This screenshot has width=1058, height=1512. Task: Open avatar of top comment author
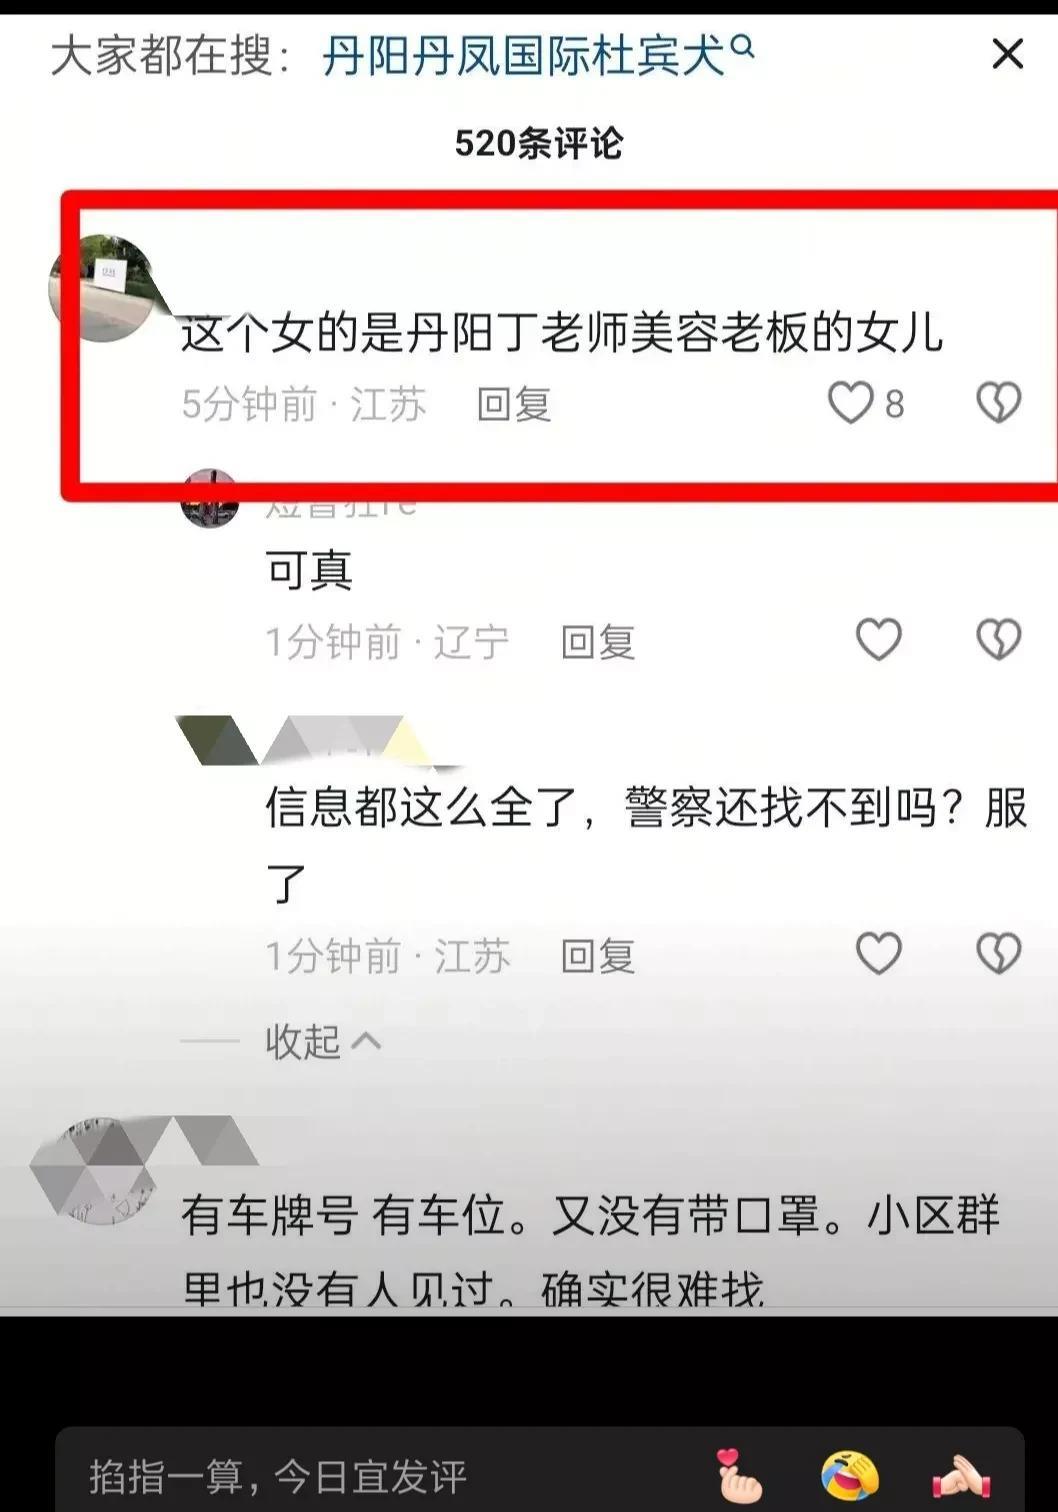coord(101,289)
